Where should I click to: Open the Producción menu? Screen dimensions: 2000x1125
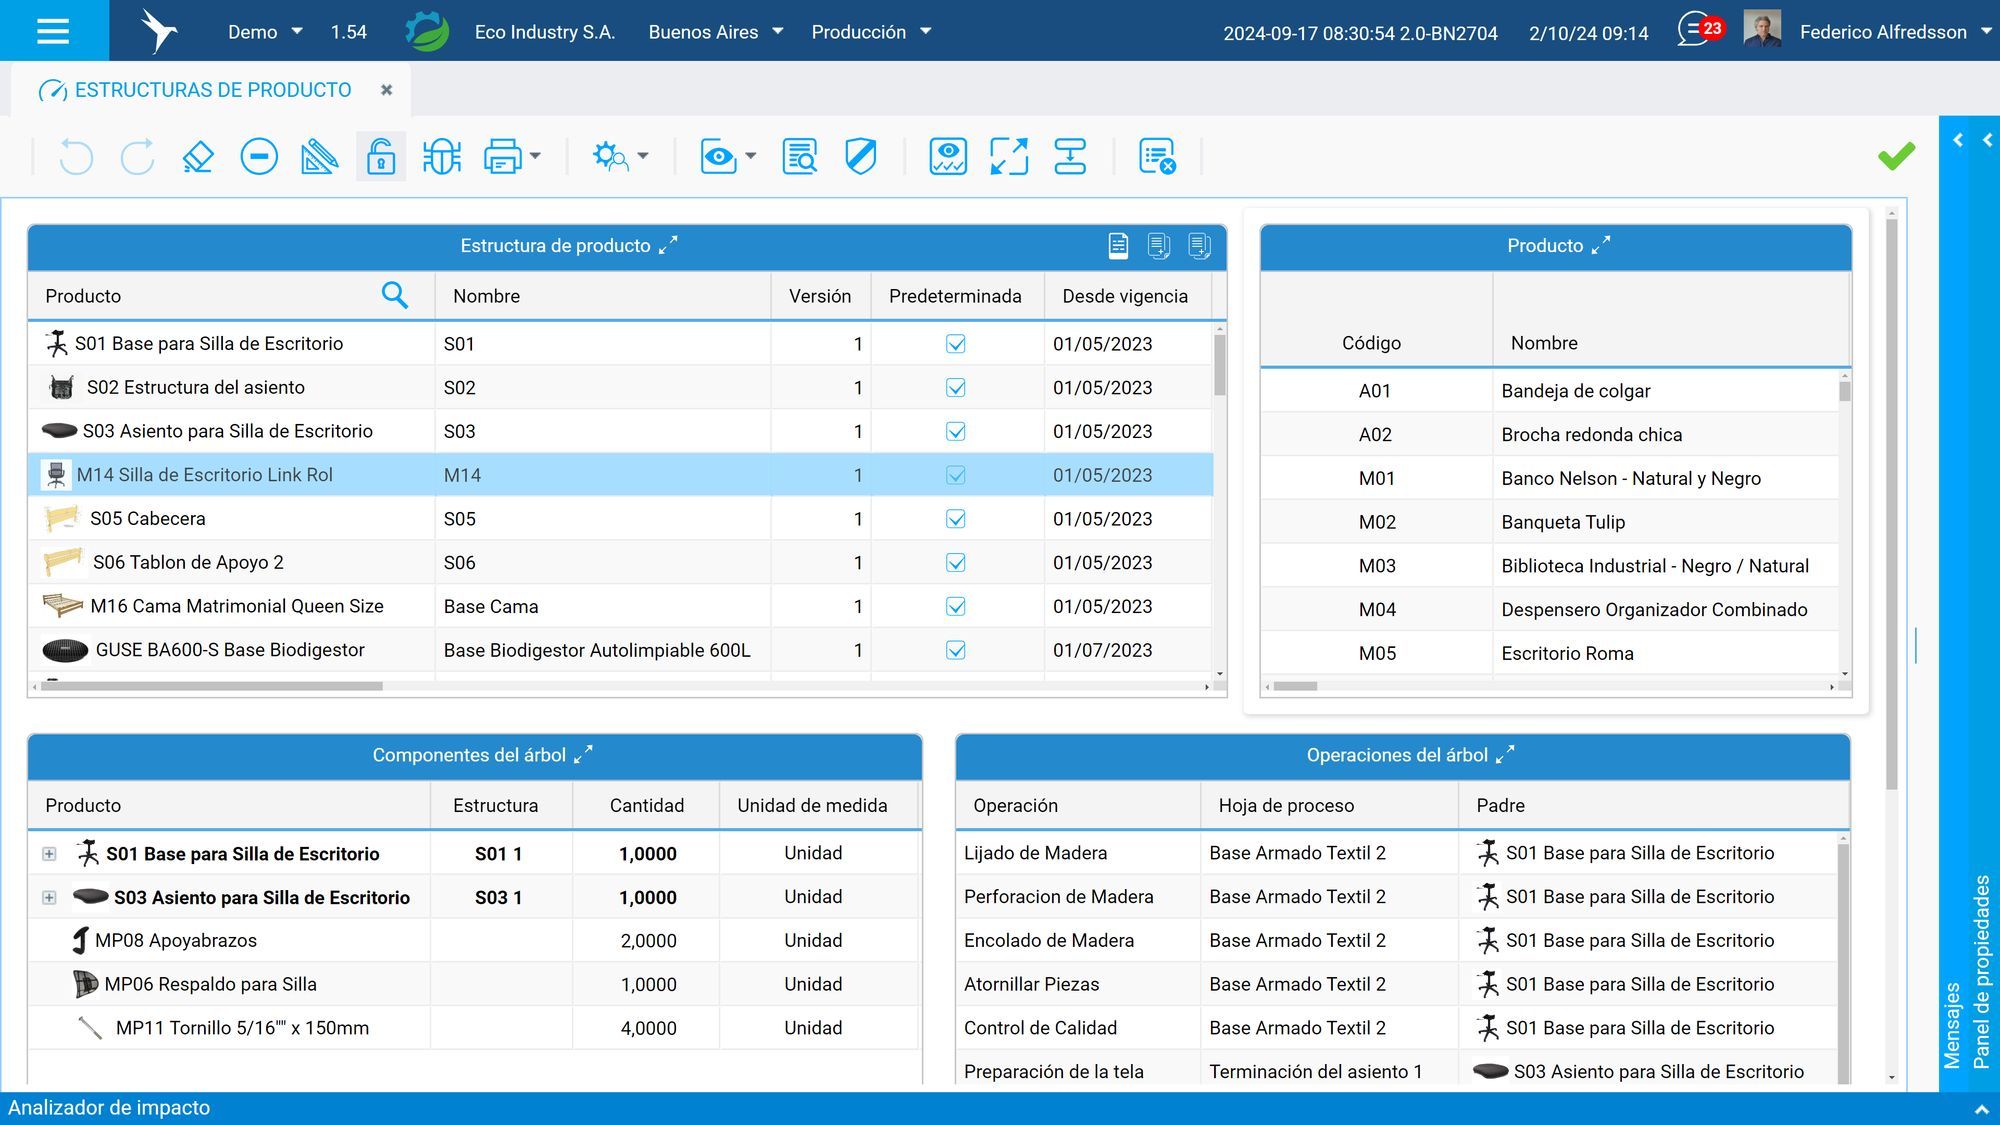tap(871, 32)
